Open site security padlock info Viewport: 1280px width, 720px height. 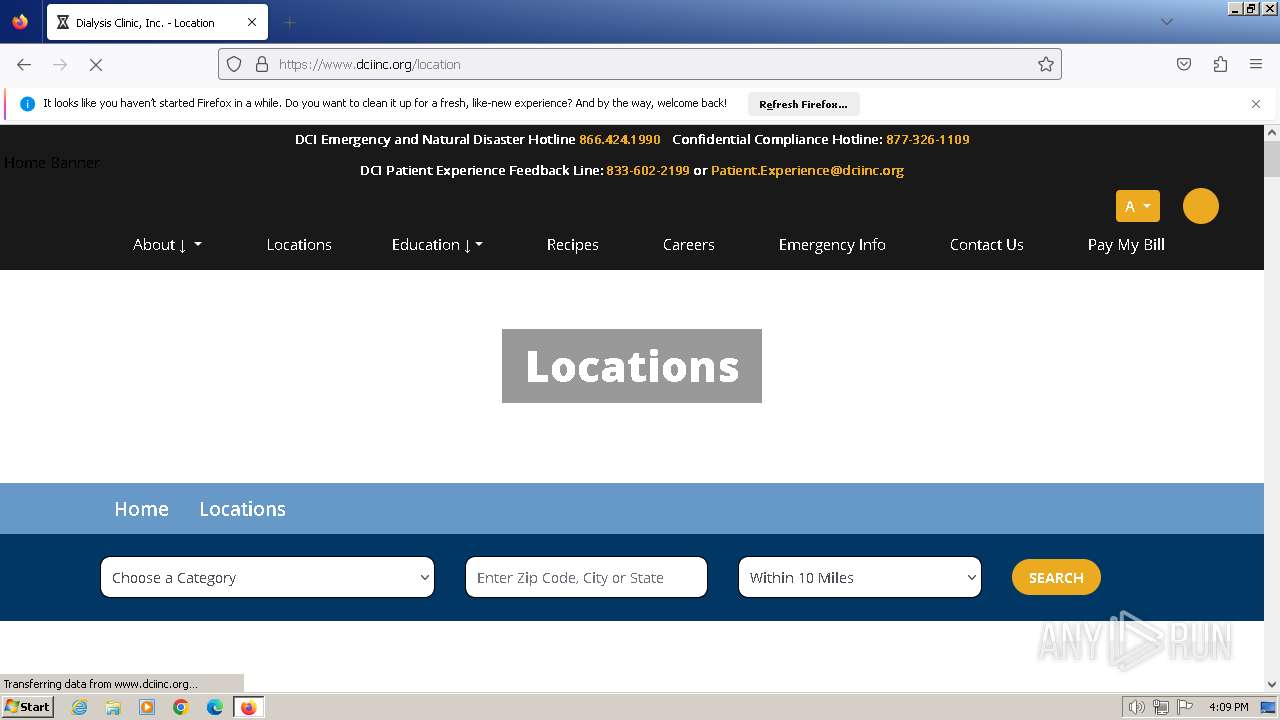[262, 64]
